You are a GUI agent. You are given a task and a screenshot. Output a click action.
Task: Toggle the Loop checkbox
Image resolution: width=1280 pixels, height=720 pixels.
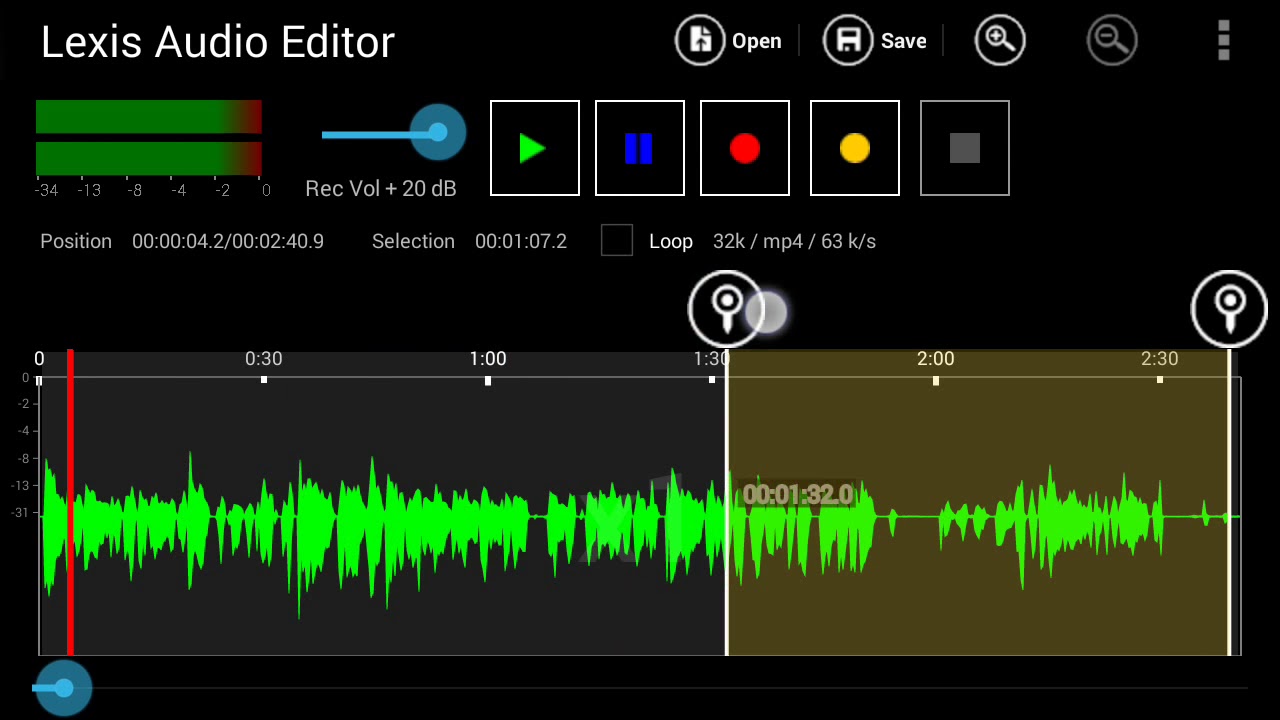click(x=617, y=241)
